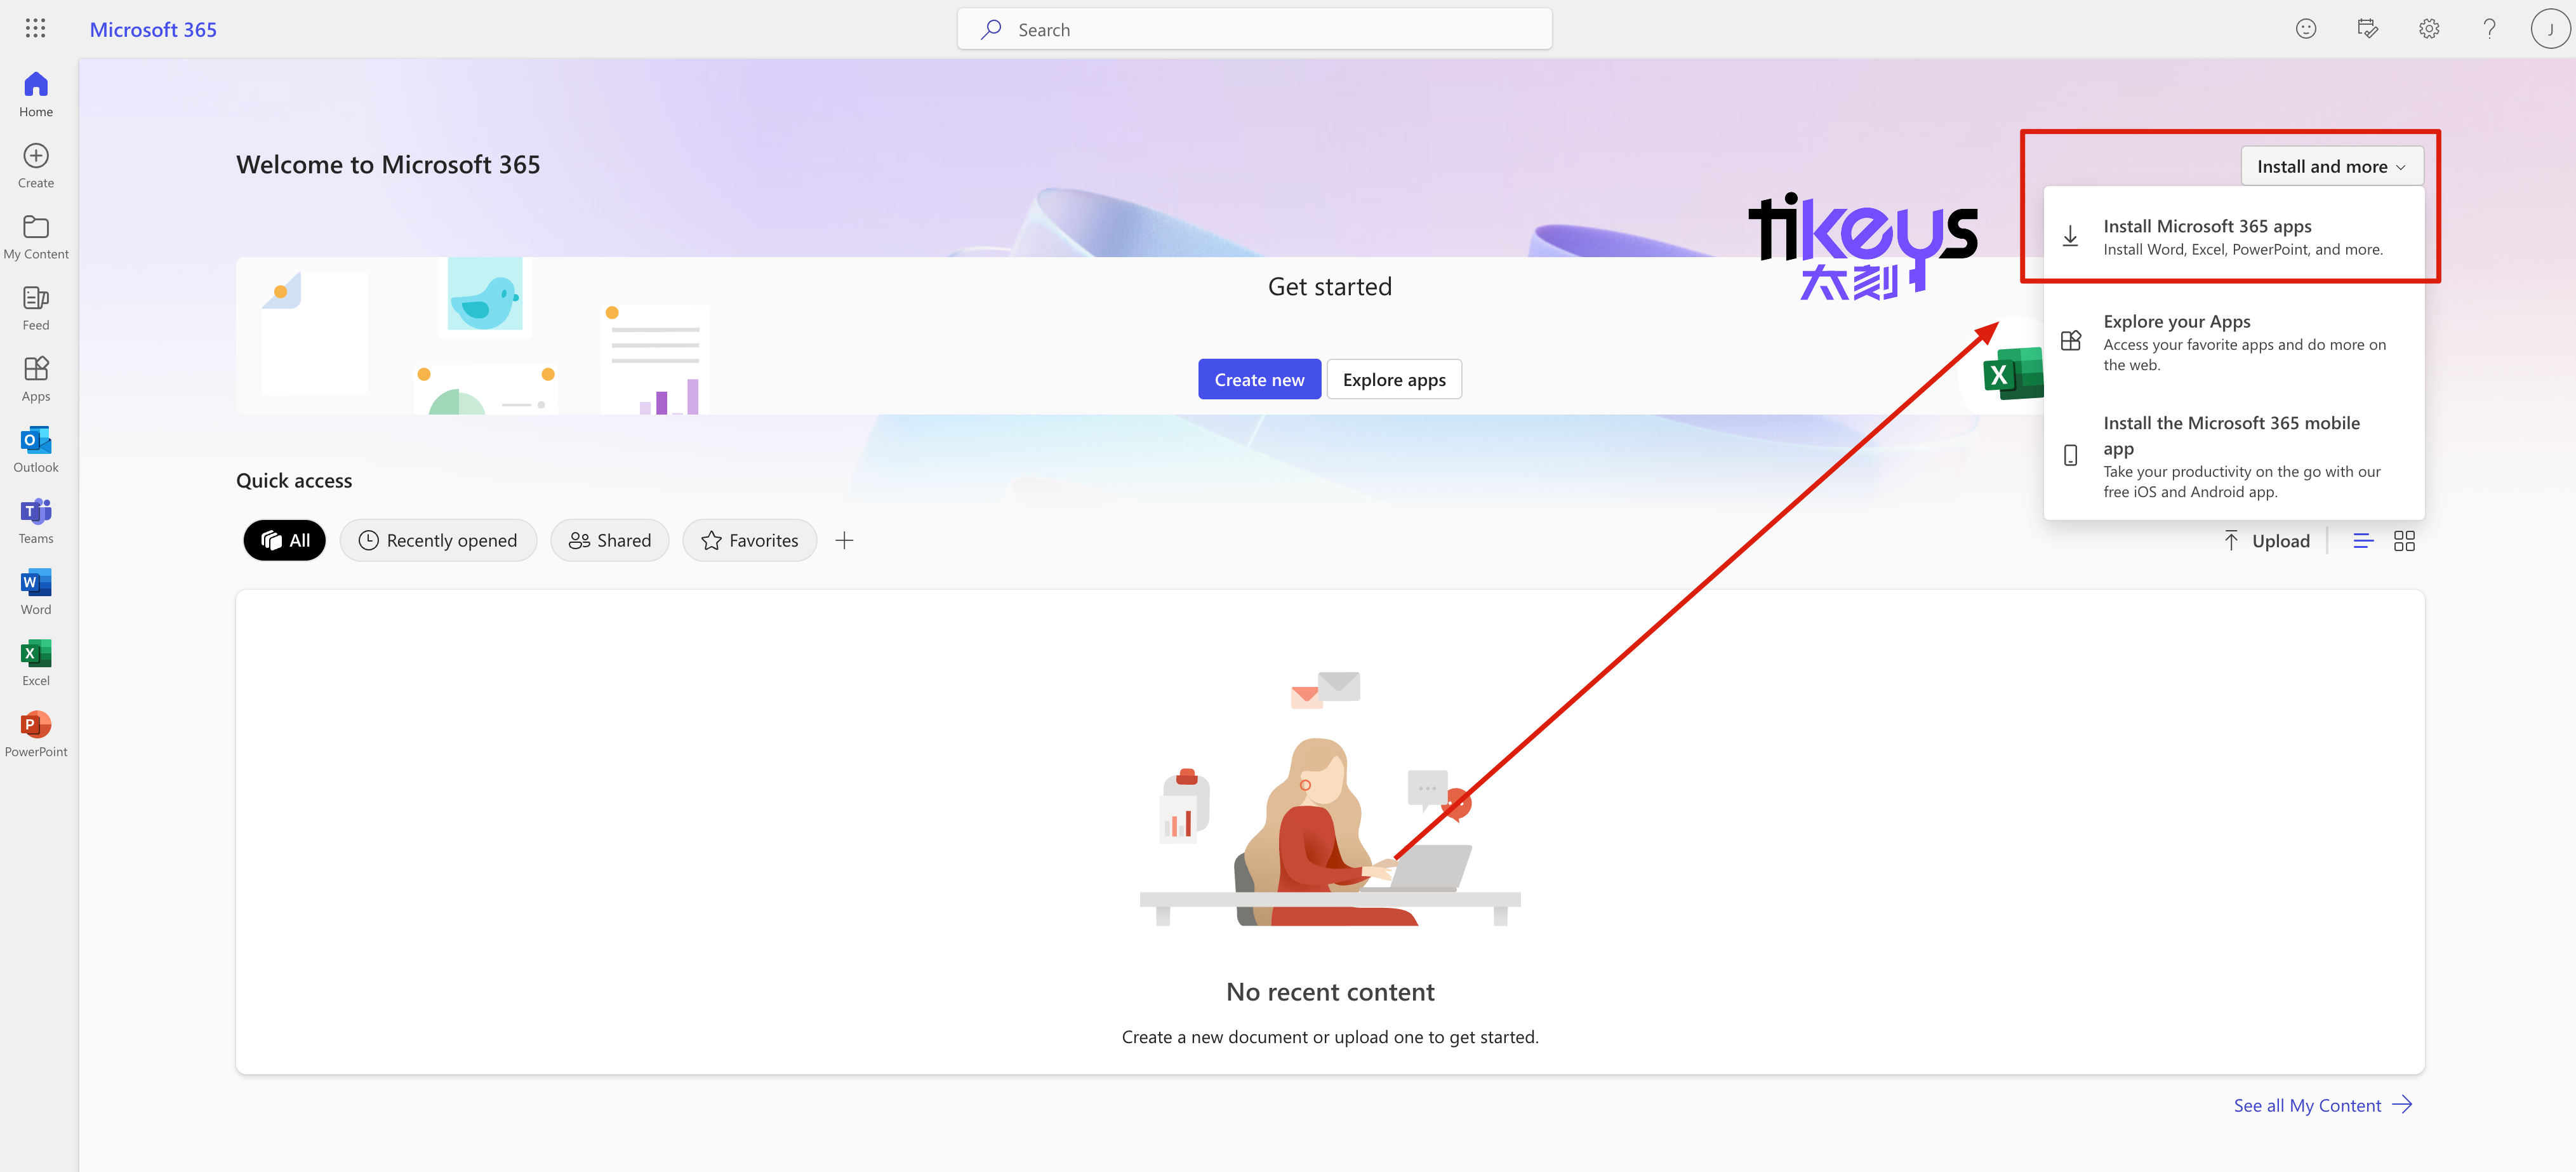Select the Recently opened filter
The height and width of the screenshot is (1172, 2576).
[x=438, y=541]
